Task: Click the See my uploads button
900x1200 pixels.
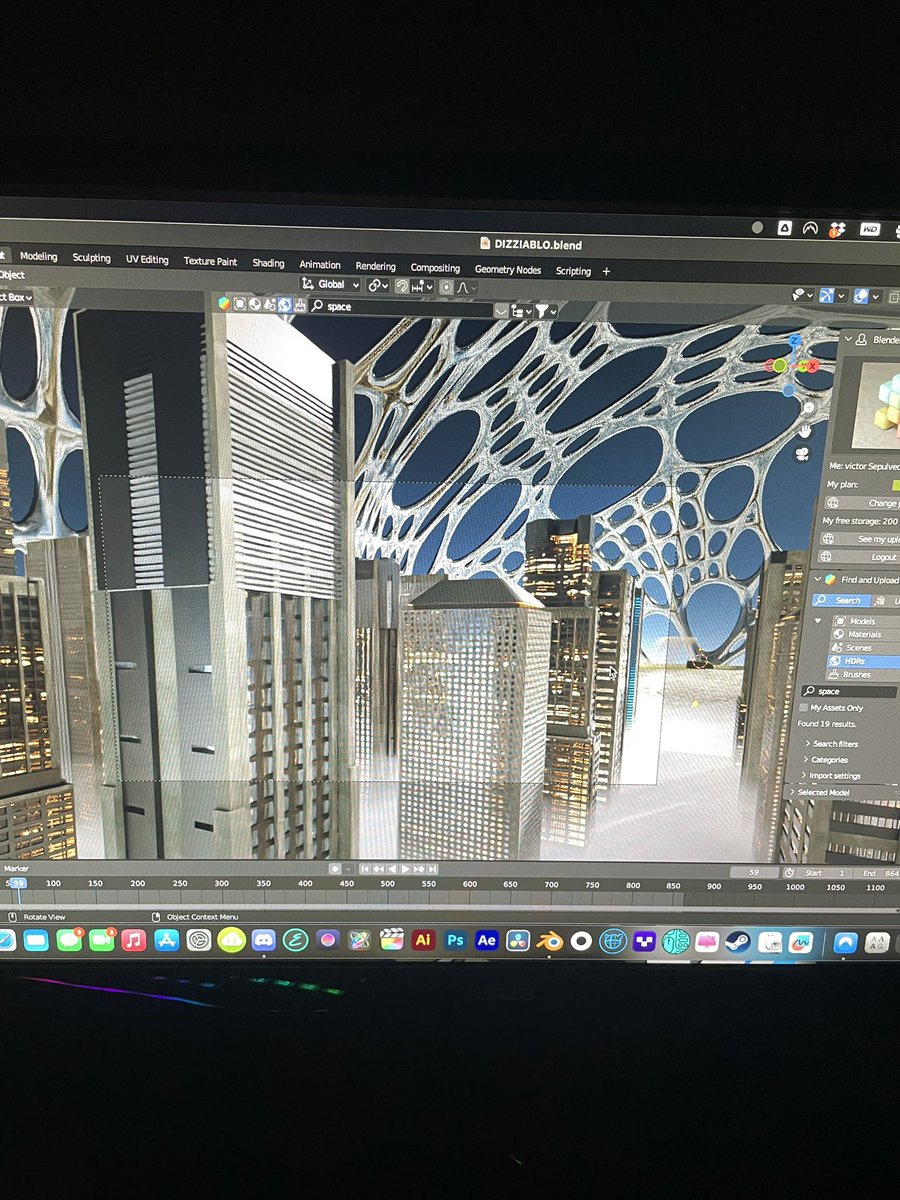Action: coord(858,538)
